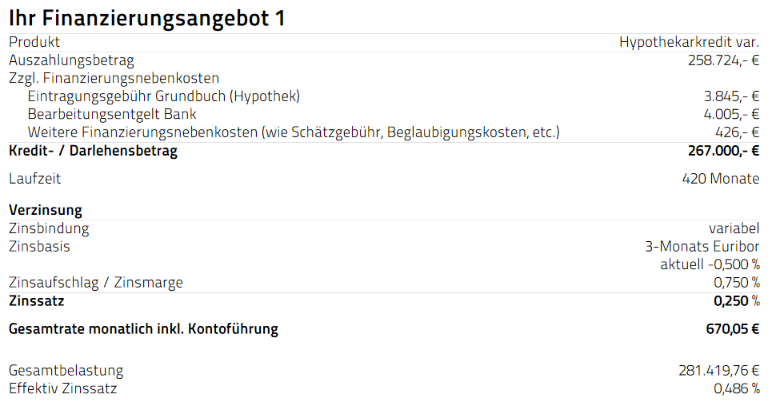Click the Gesamtrate monatlich amount 670,05 €
The width and height of the screenshot is (771, 403).
(733, 328)
